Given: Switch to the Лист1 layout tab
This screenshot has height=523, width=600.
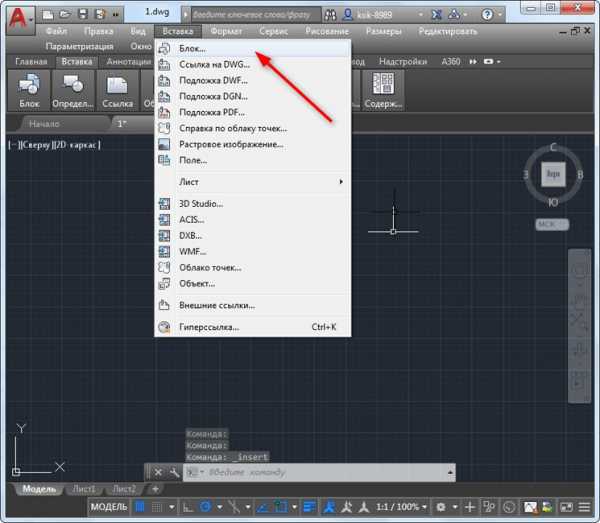Looking at the screenshot, I should pos(84,489).
